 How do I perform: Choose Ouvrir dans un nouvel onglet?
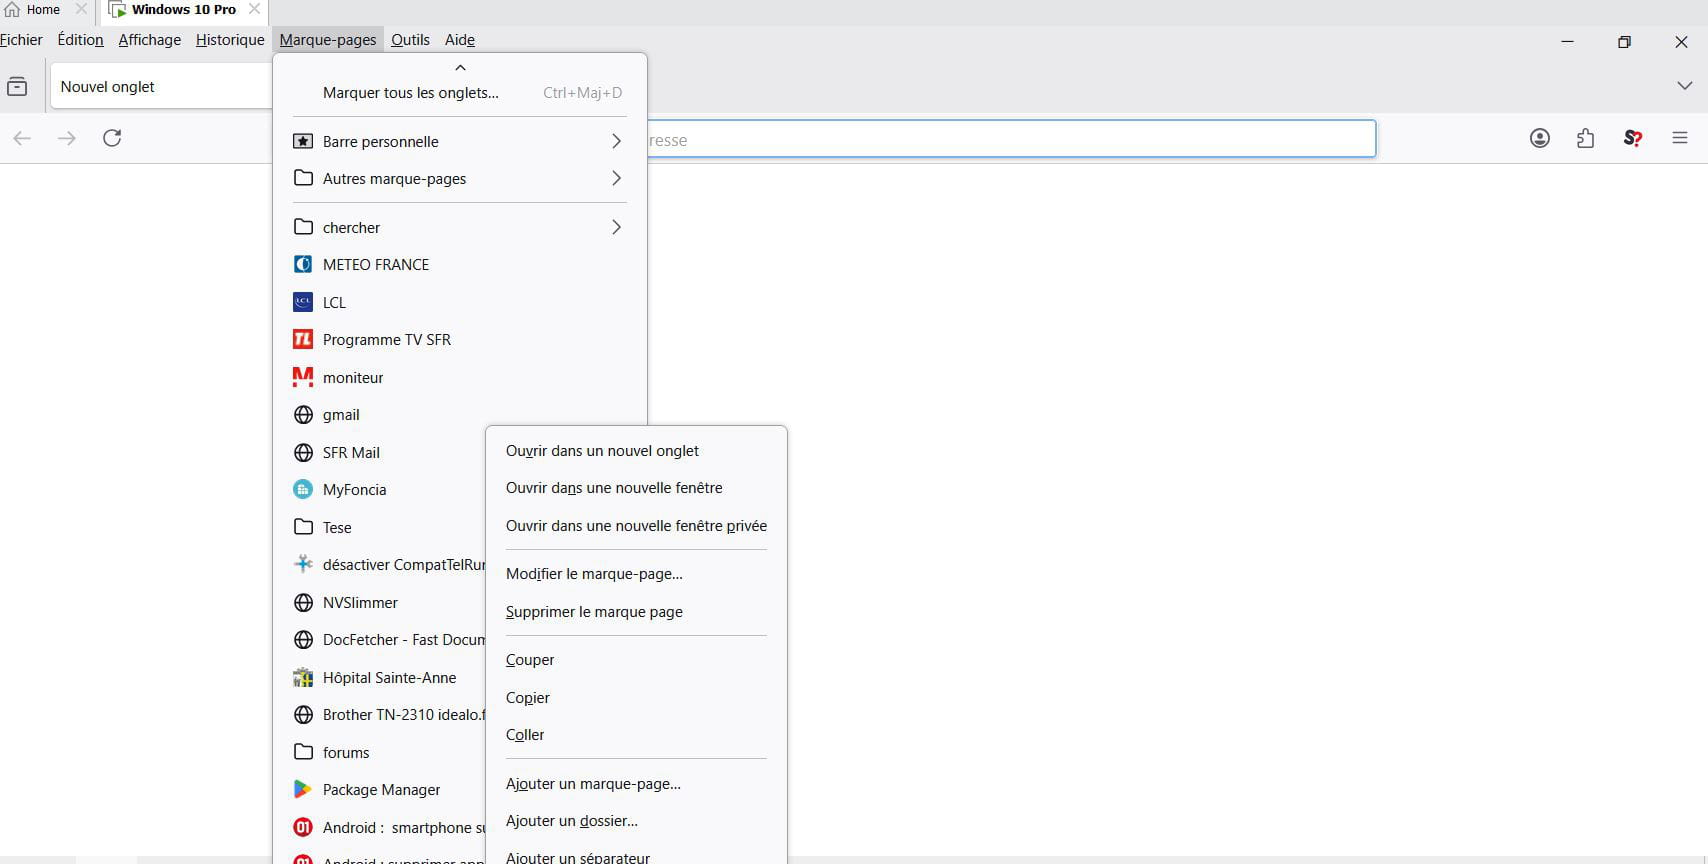(x=602, y=451)
